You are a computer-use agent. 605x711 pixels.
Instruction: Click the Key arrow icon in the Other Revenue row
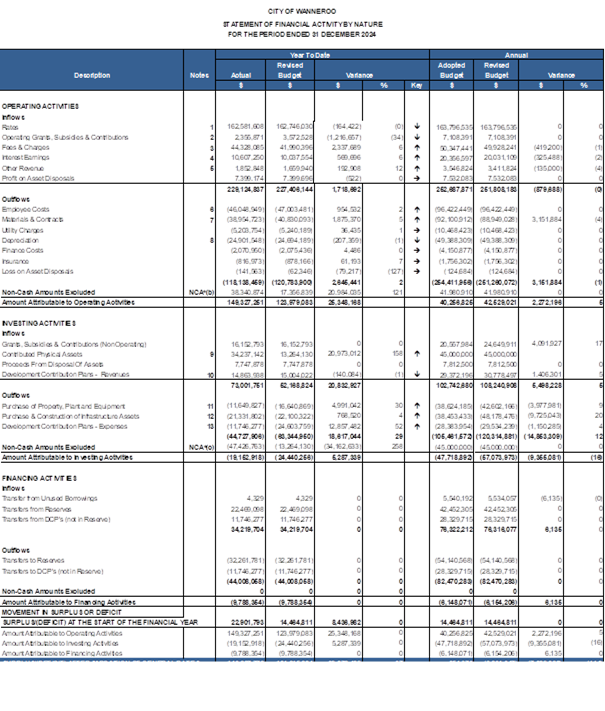[x=417, y=166]
